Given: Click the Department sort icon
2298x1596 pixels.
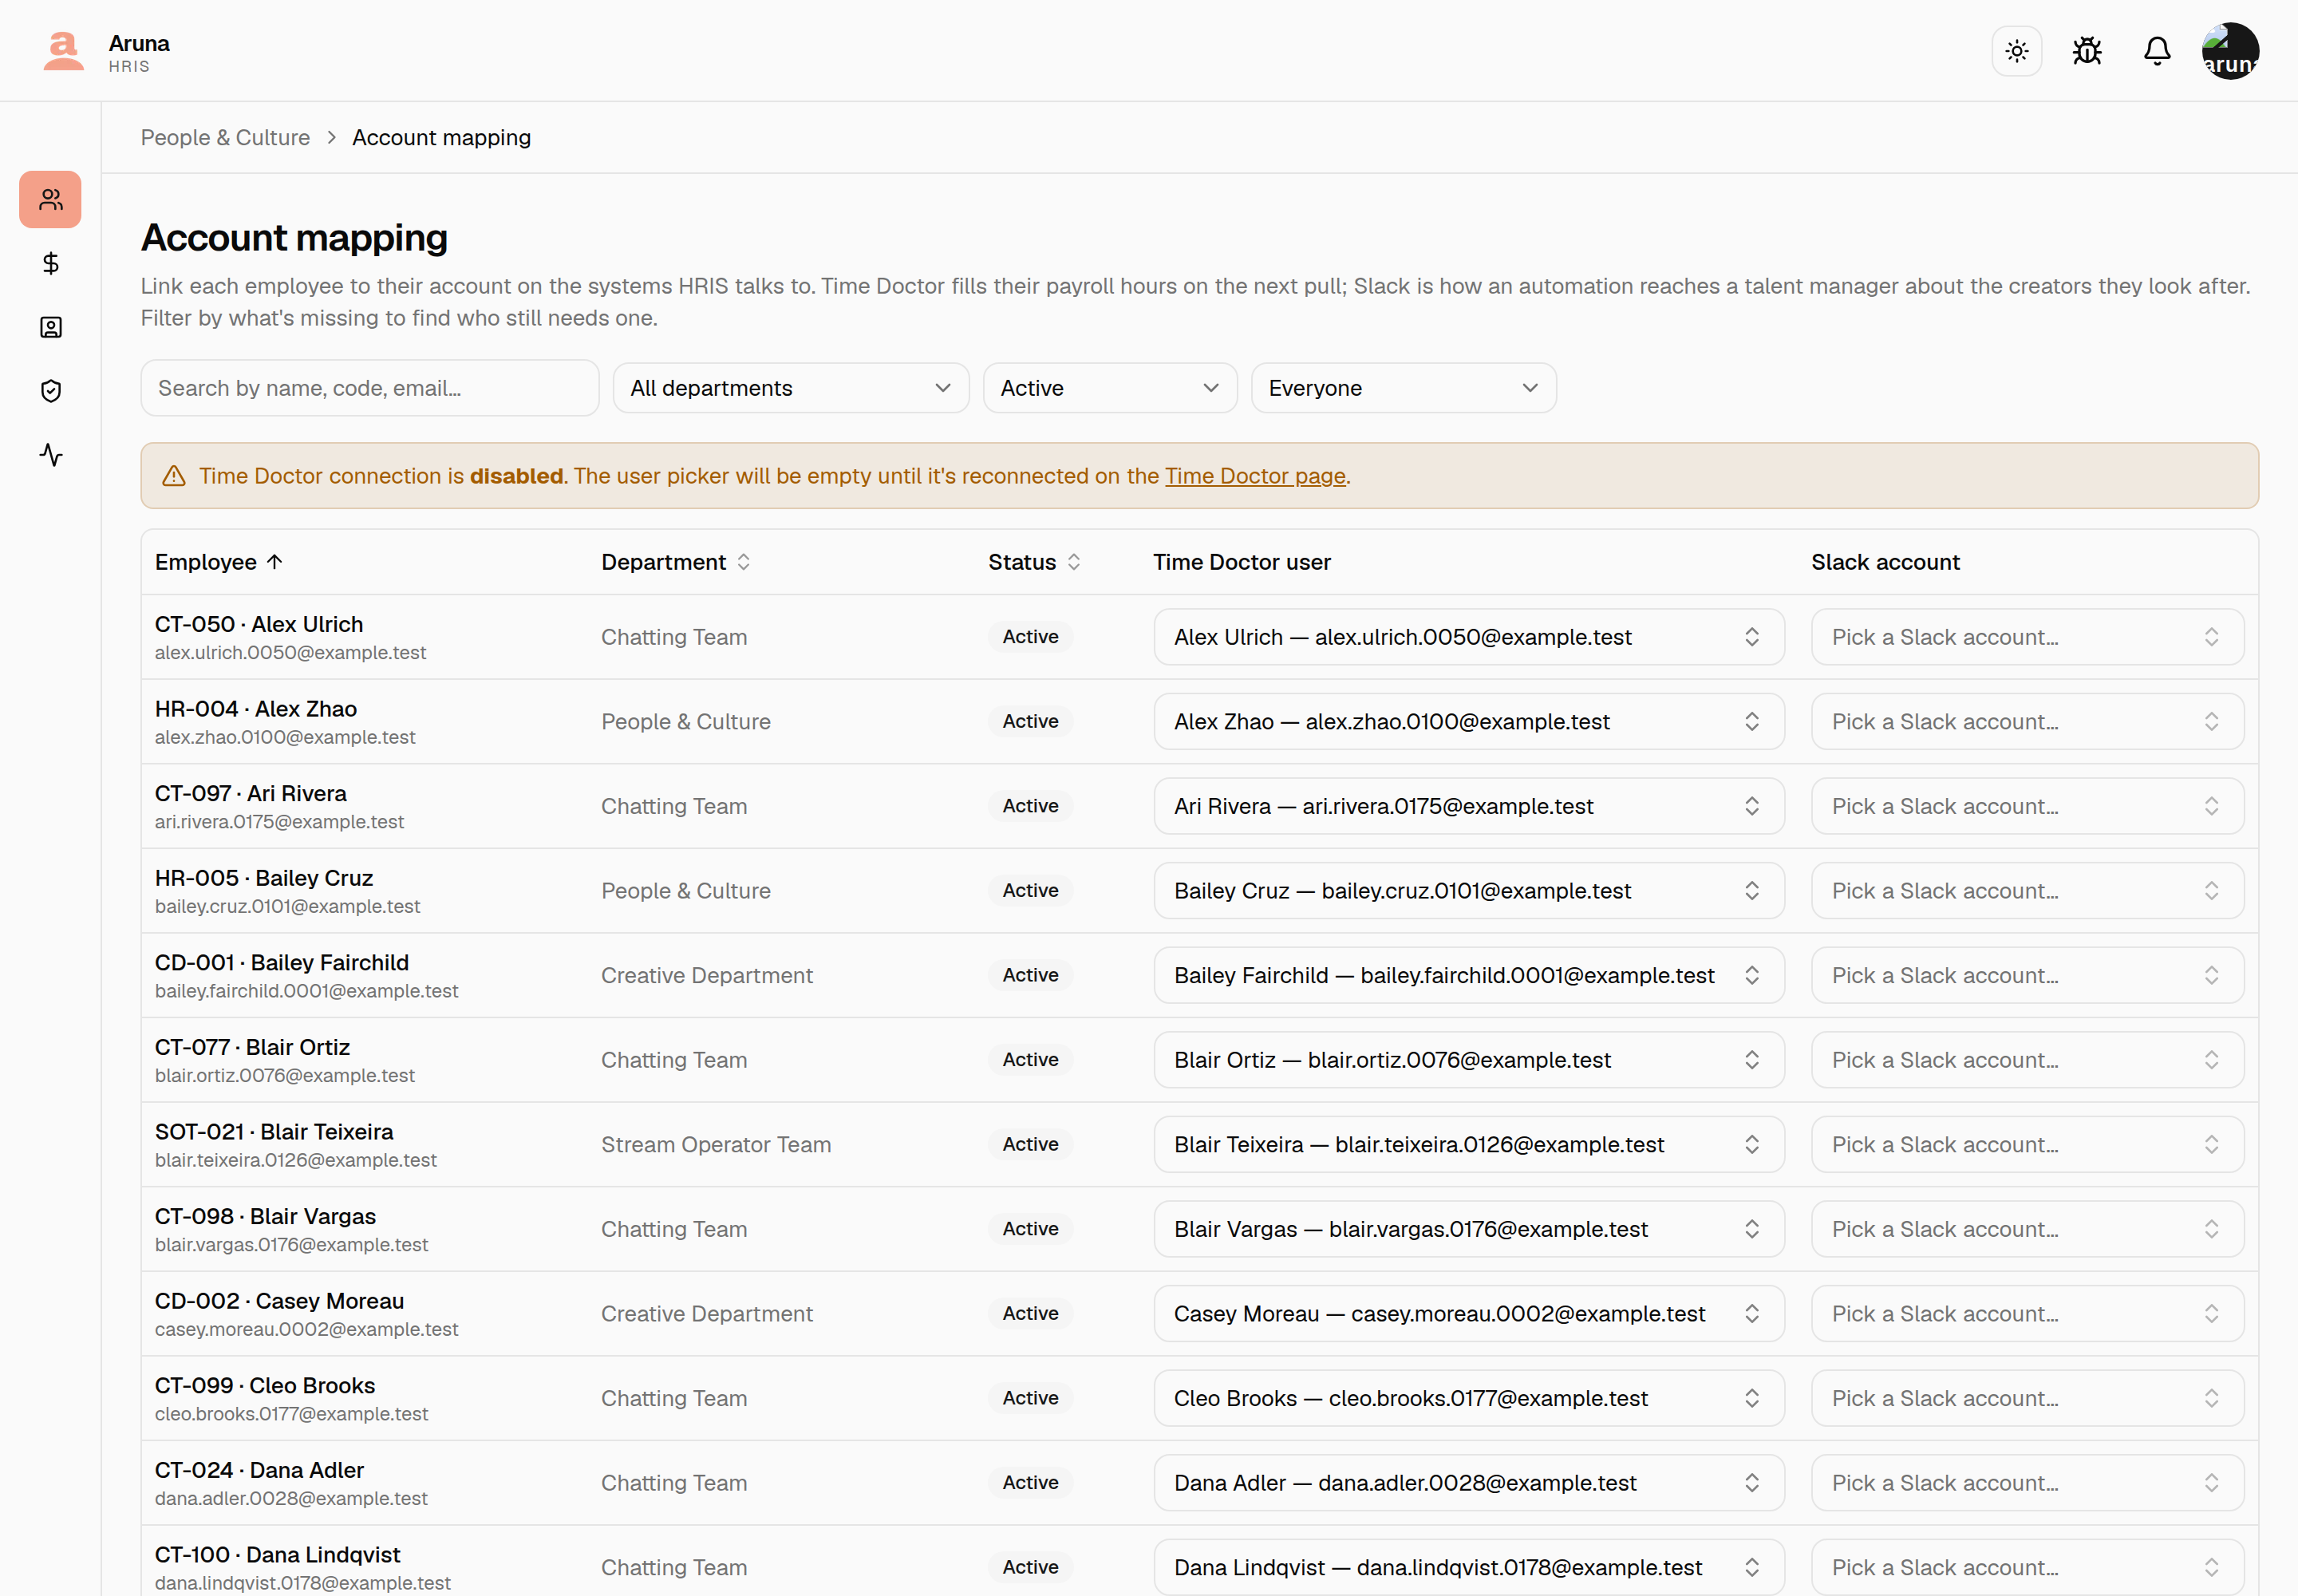Looking at the screenshot, I should click(743, 562).
